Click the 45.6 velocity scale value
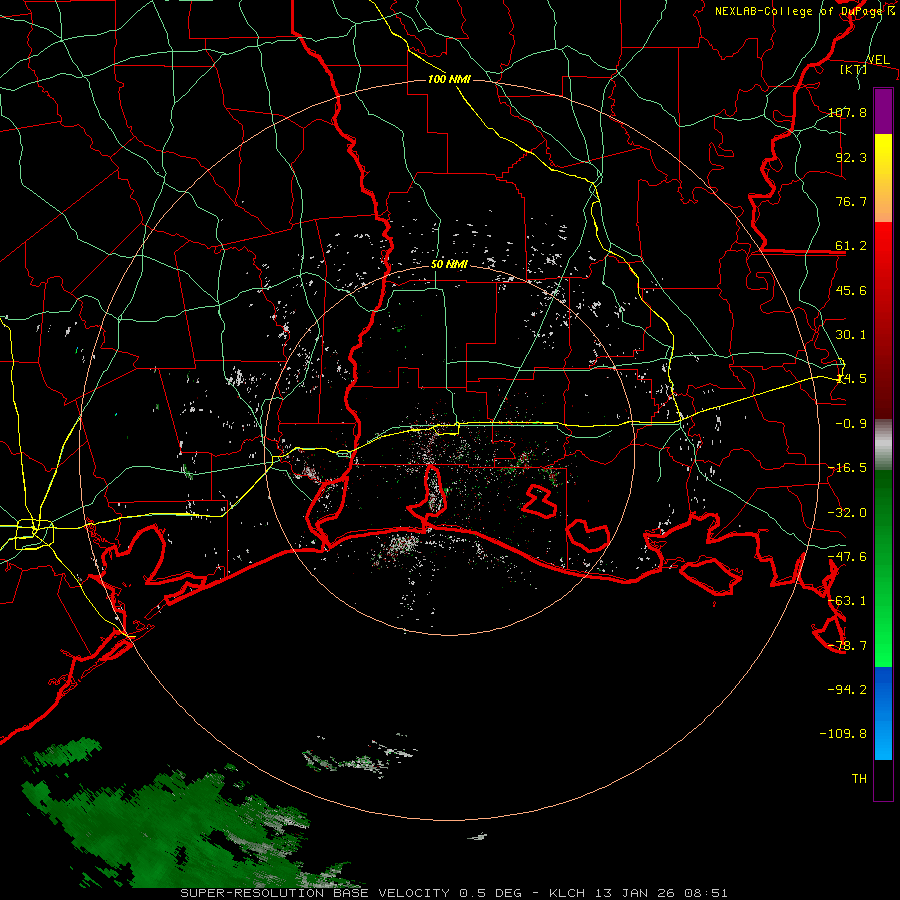The width and height of the screenshot is (900, 900). 851,290
